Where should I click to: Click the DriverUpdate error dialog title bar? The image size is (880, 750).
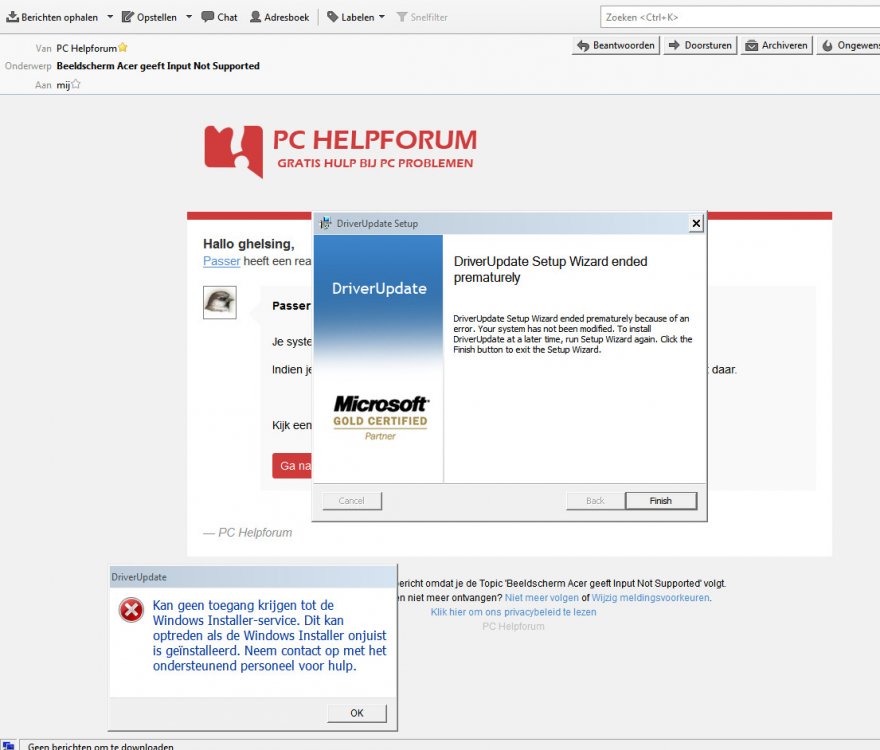tap(253, 577)
